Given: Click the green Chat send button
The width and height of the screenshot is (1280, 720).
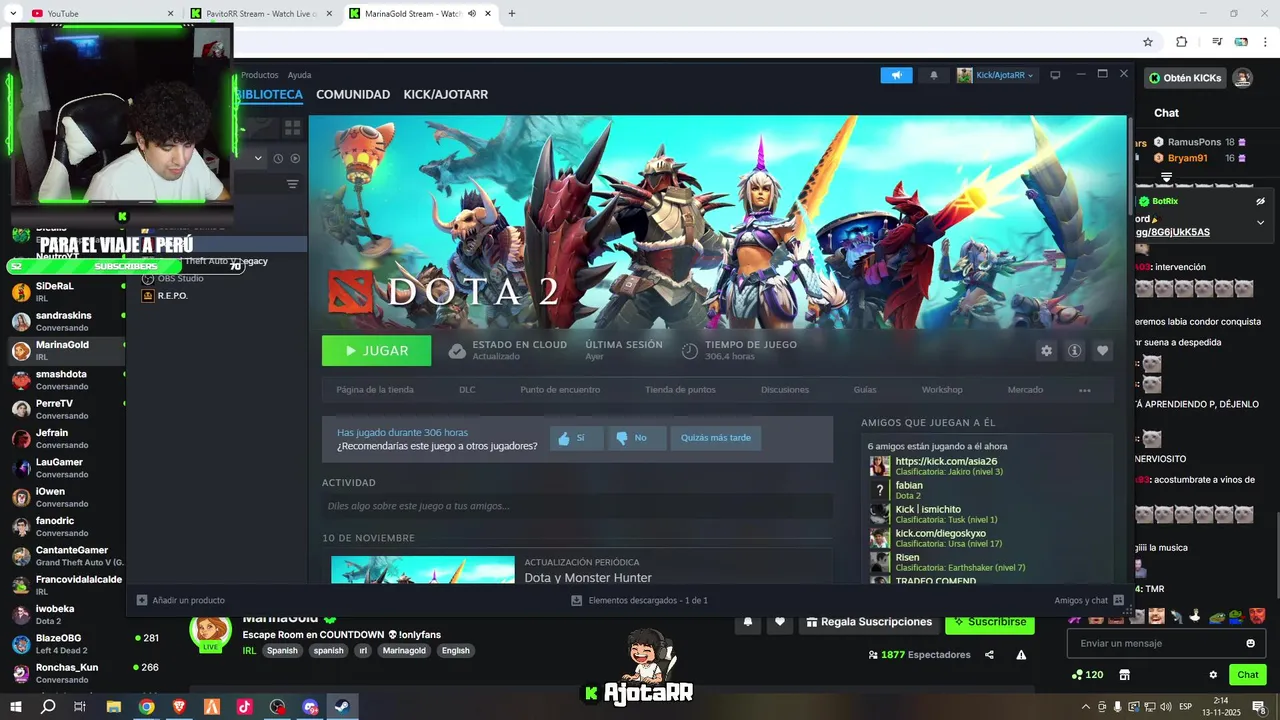Looking at the screenshot, I should [1248, 675].
